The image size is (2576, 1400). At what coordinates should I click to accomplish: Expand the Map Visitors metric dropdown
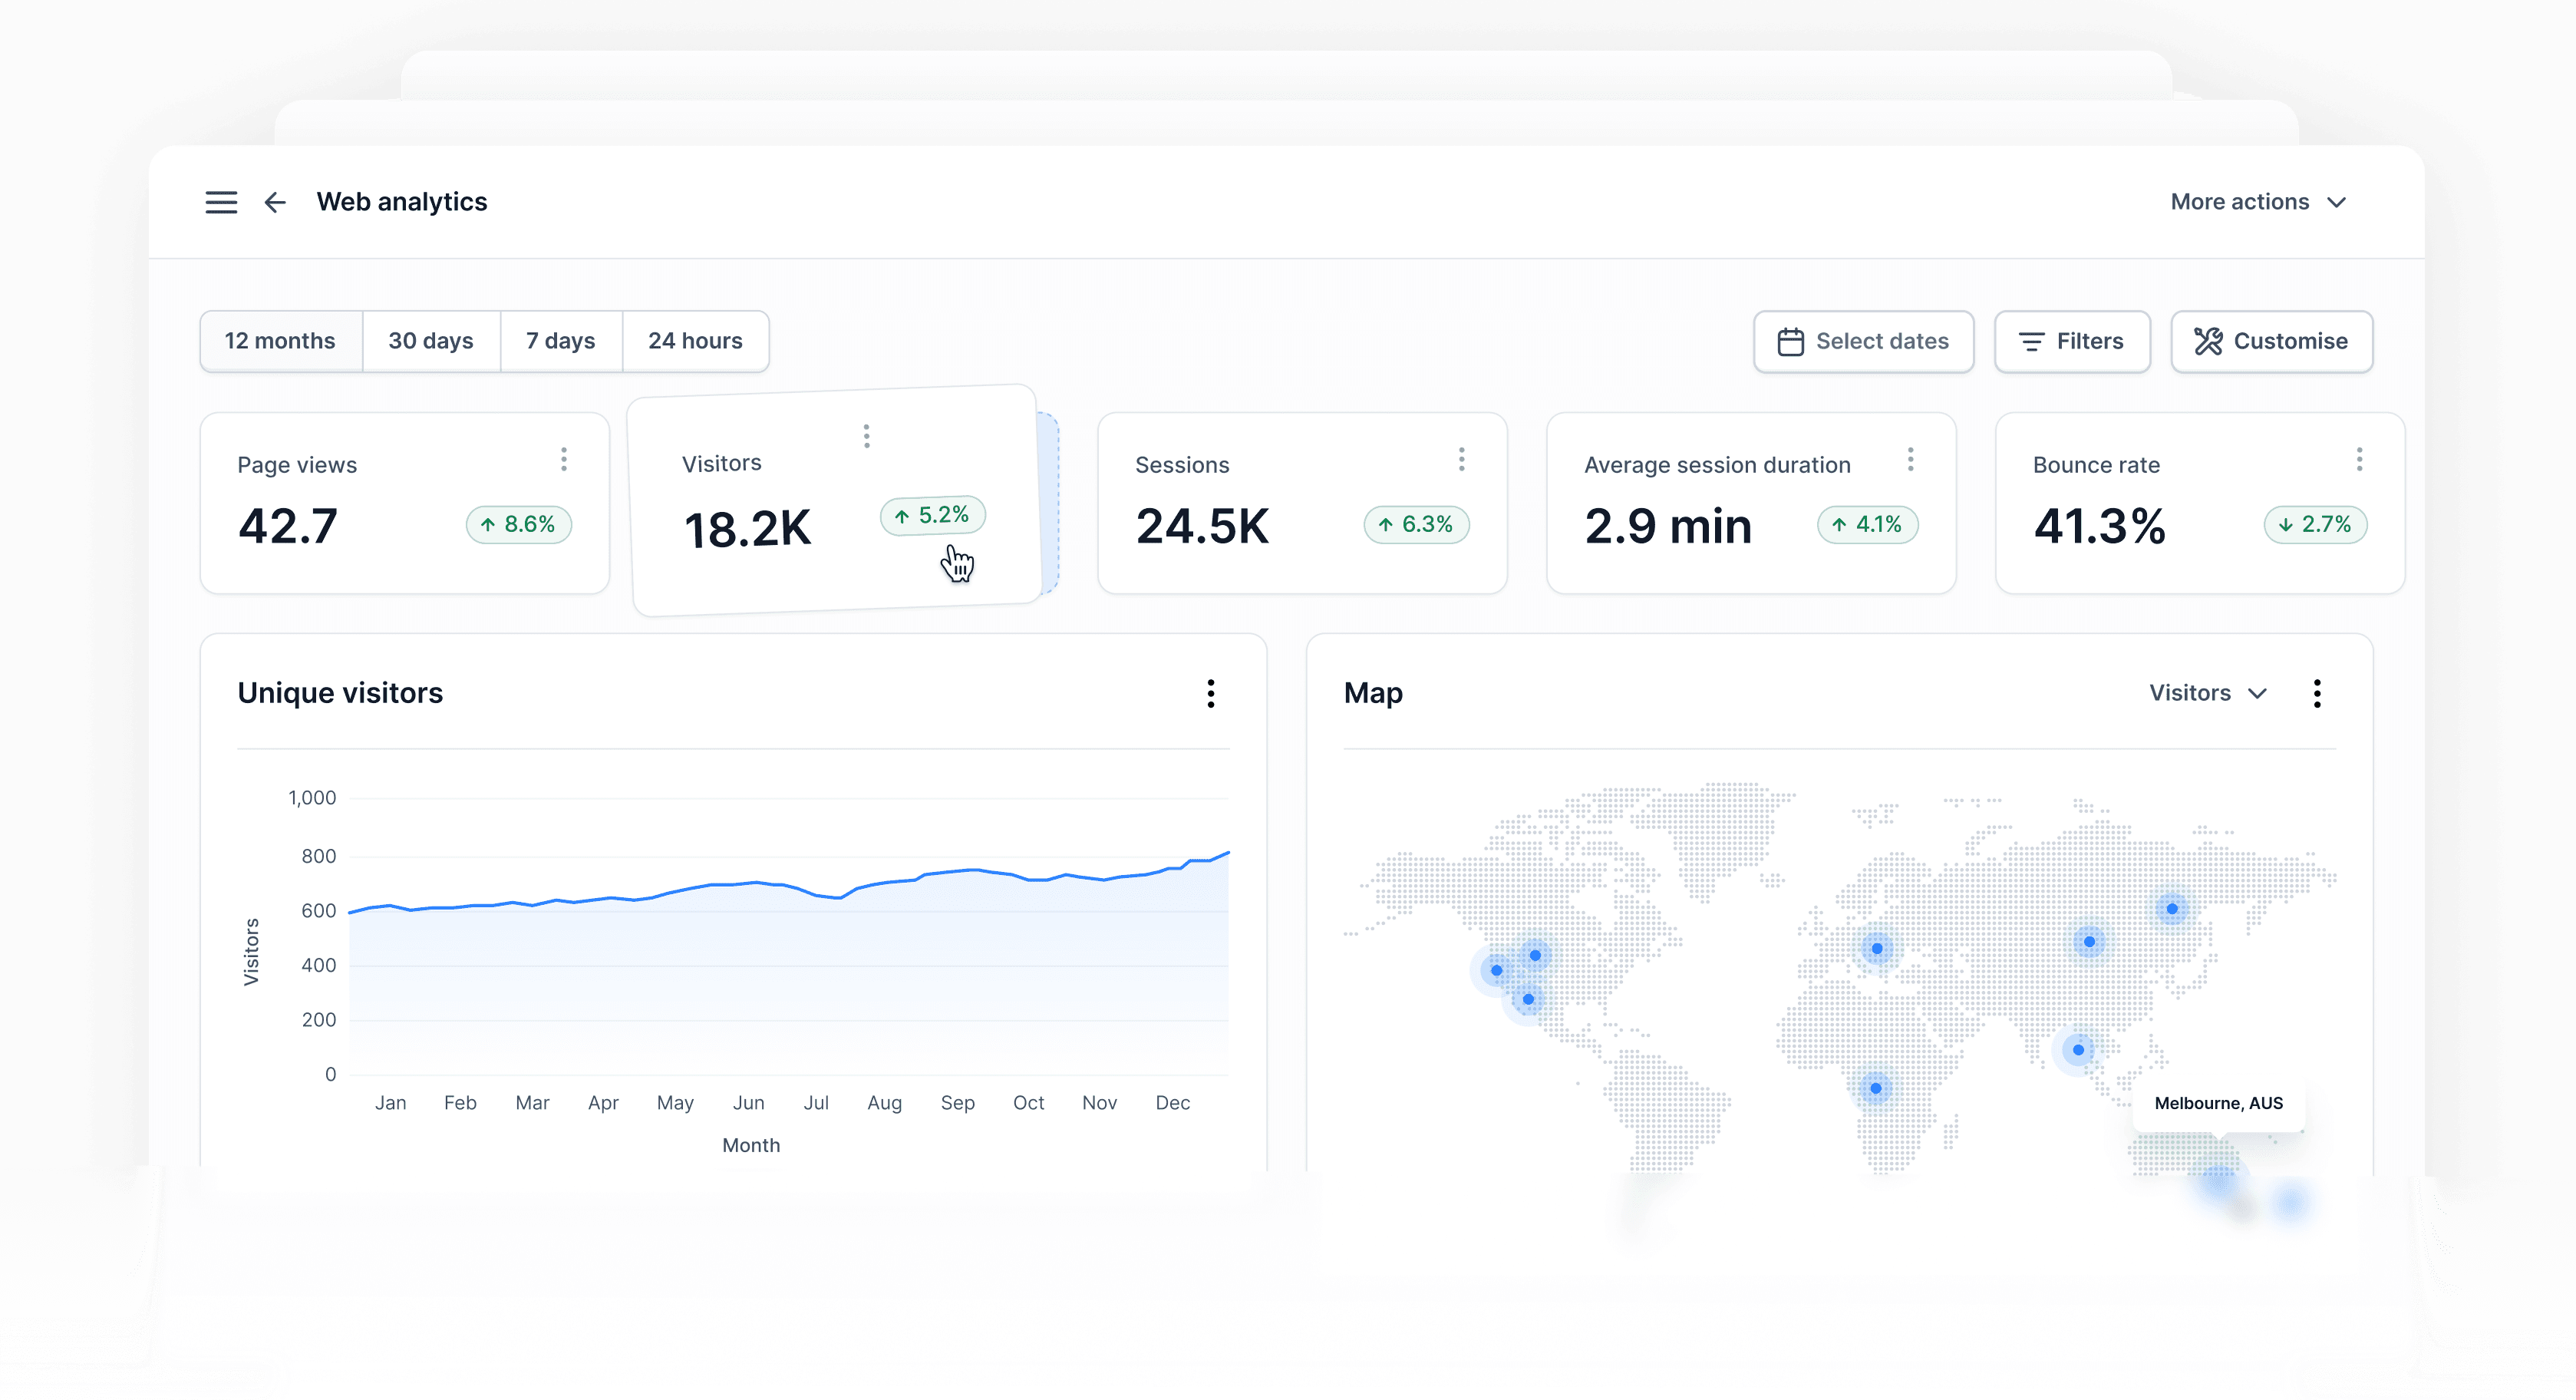pyautogui.click(x=2208, y=693)
